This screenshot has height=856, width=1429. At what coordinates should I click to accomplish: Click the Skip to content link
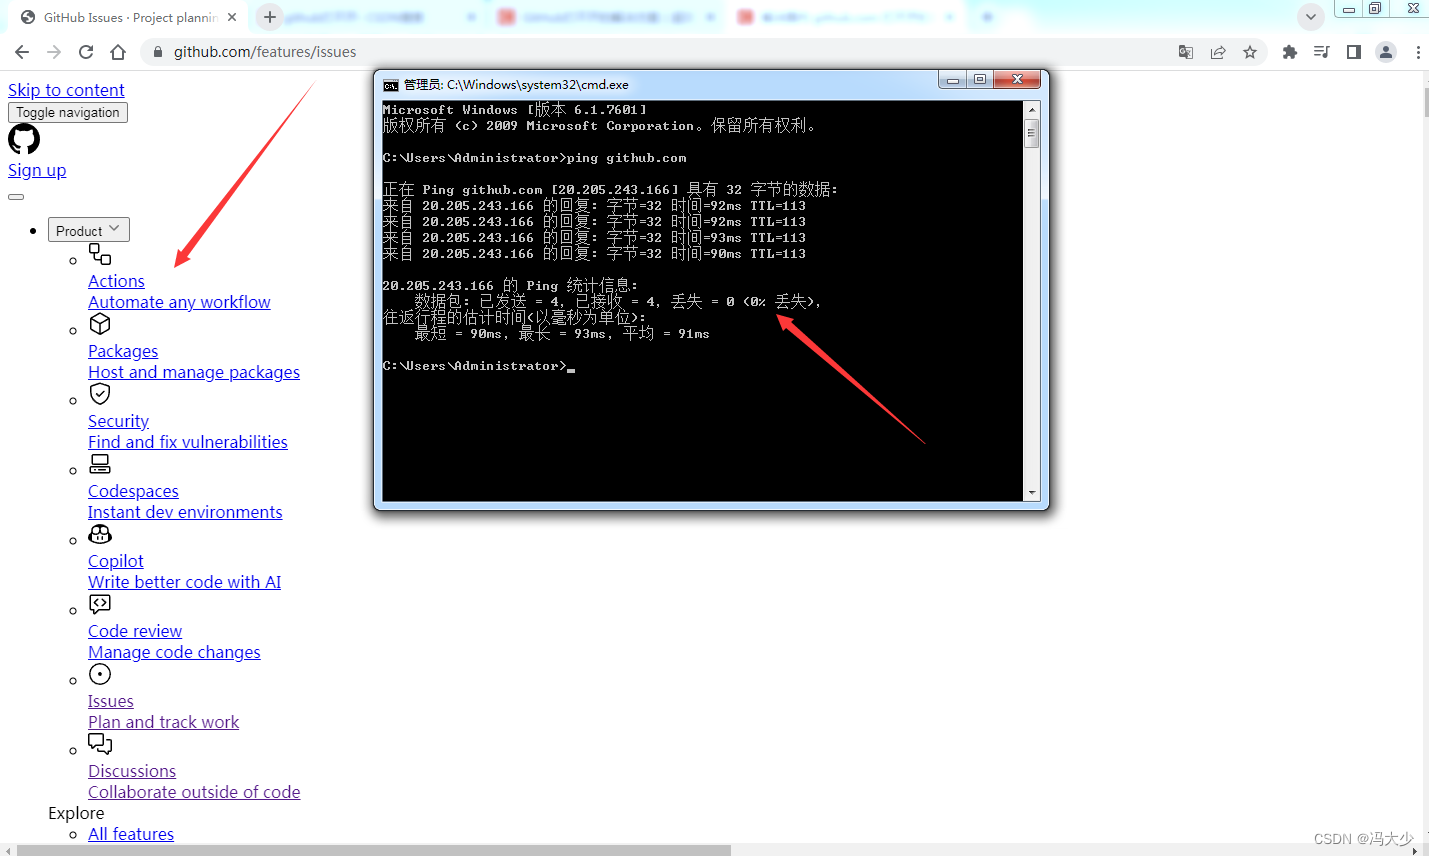point(66,90)
